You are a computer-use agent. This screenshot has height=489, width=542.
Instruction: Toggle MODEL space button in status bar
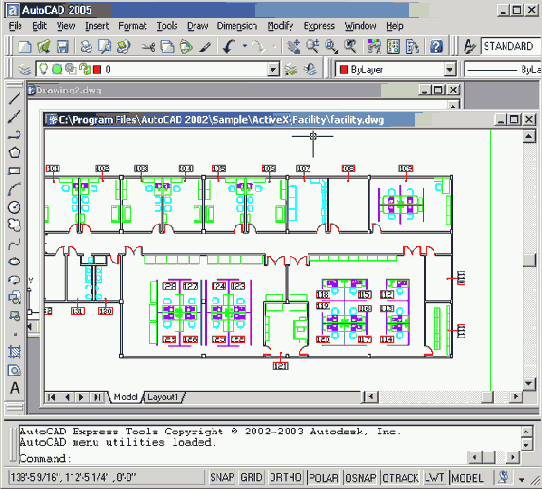tap(467, 478)
